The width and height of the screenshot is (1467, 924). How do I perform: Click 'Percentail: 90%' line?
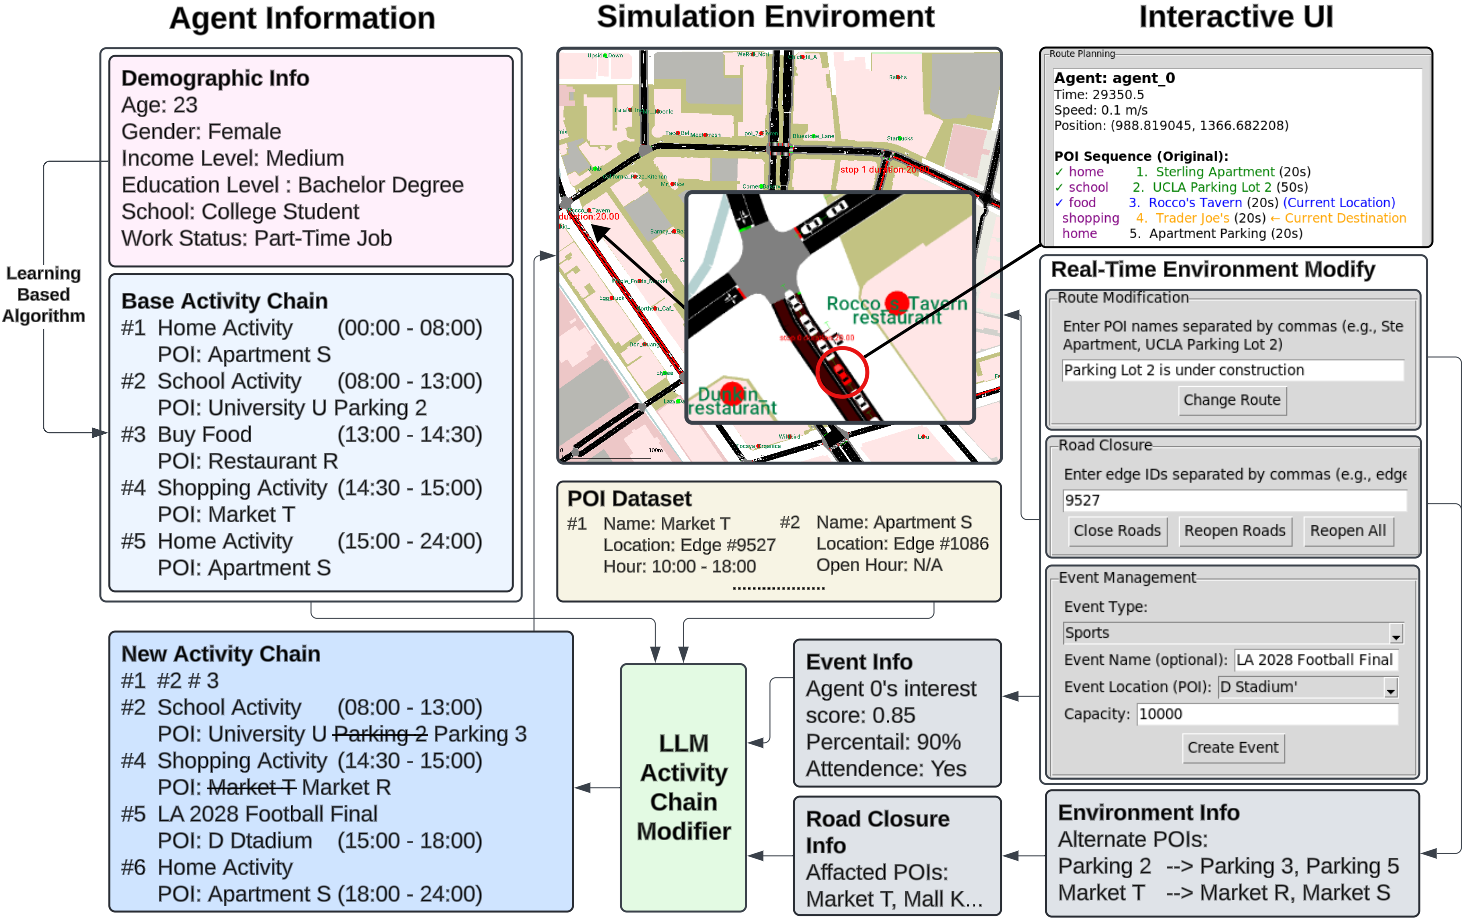tap(883, 742)
